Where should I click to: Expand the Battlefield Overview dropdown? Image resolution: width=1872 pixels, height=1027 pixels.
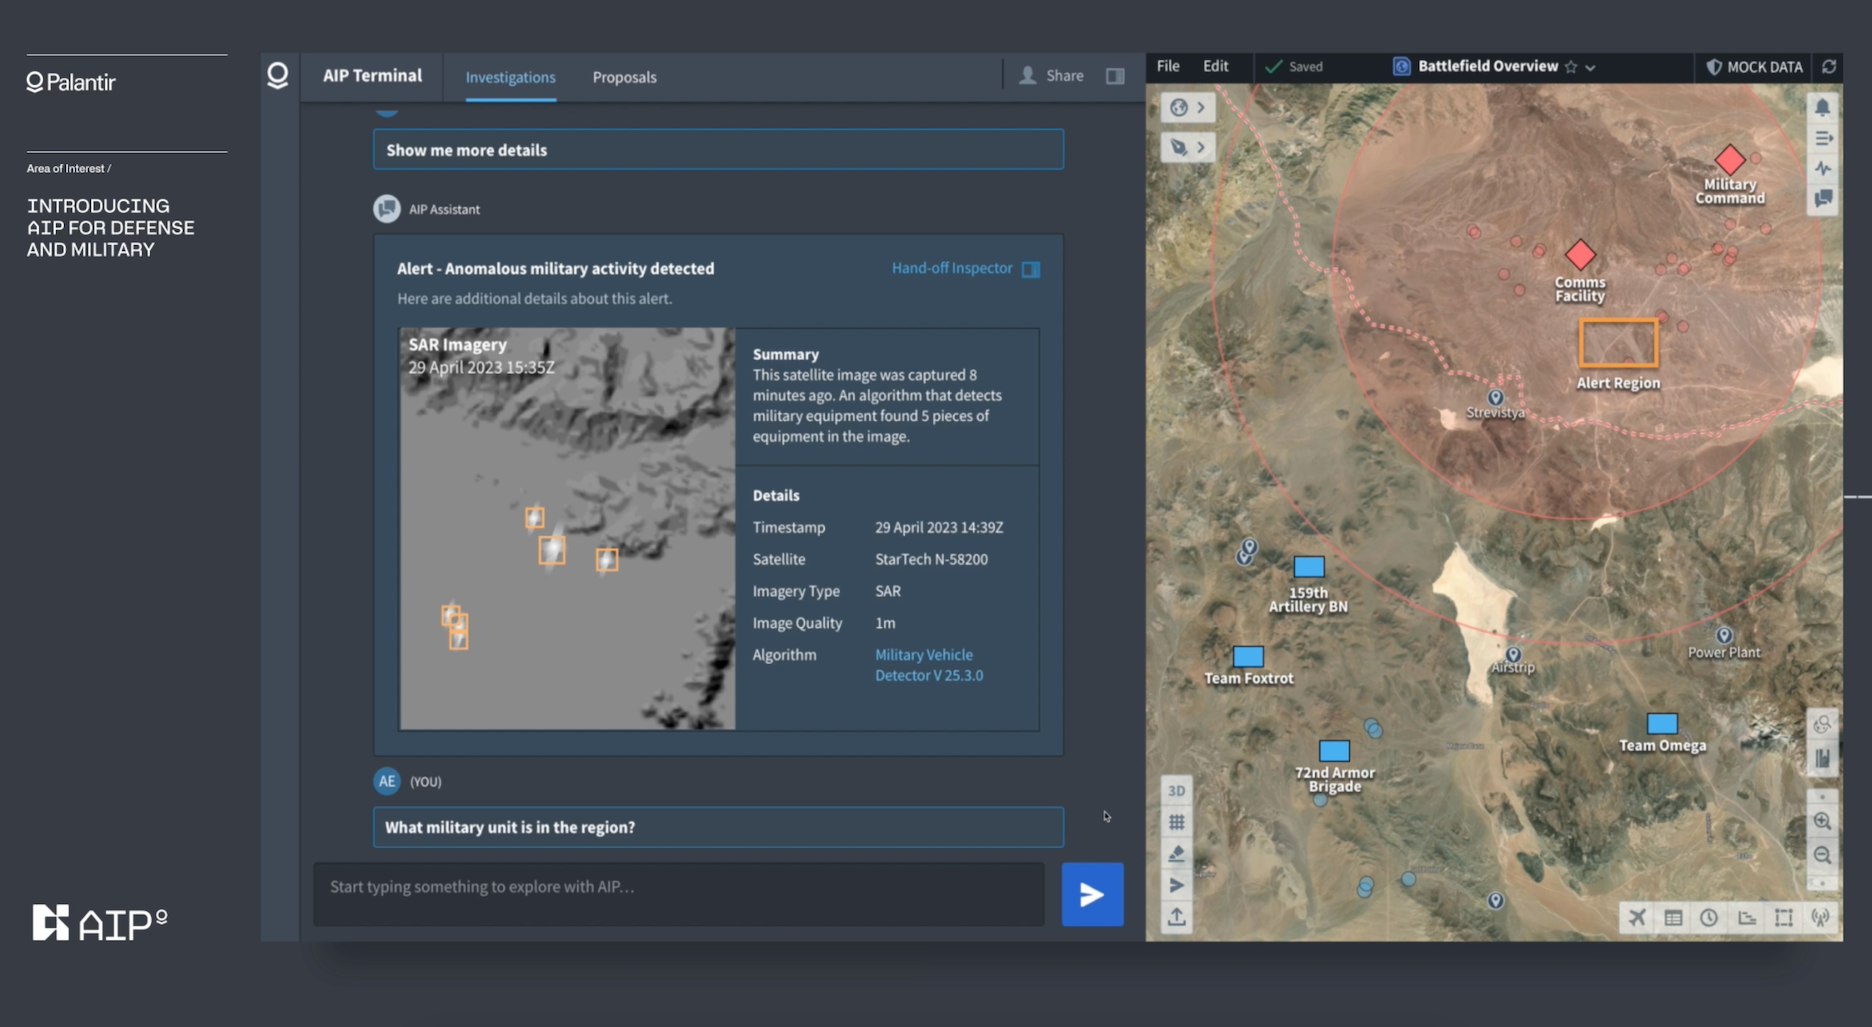pyautogui.click(x=1589, y=67)
